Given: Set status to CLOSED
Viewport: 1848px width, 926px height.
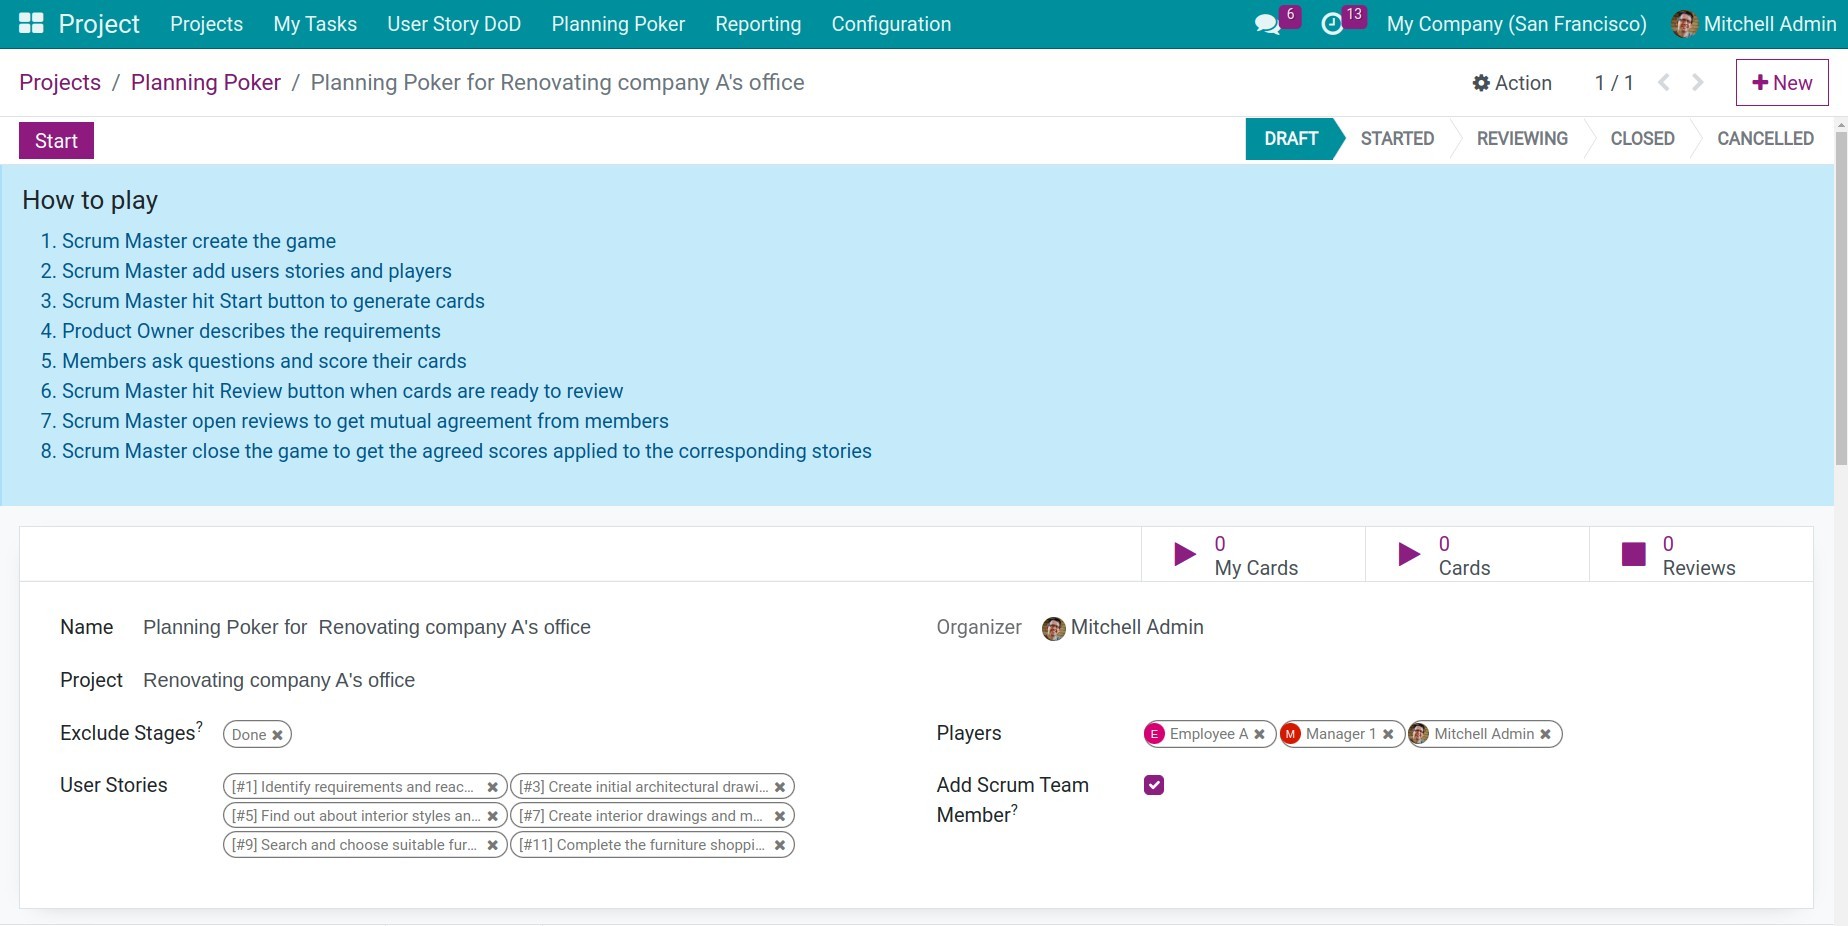Looking at the screenshot, I should (x=1642, y=139).
